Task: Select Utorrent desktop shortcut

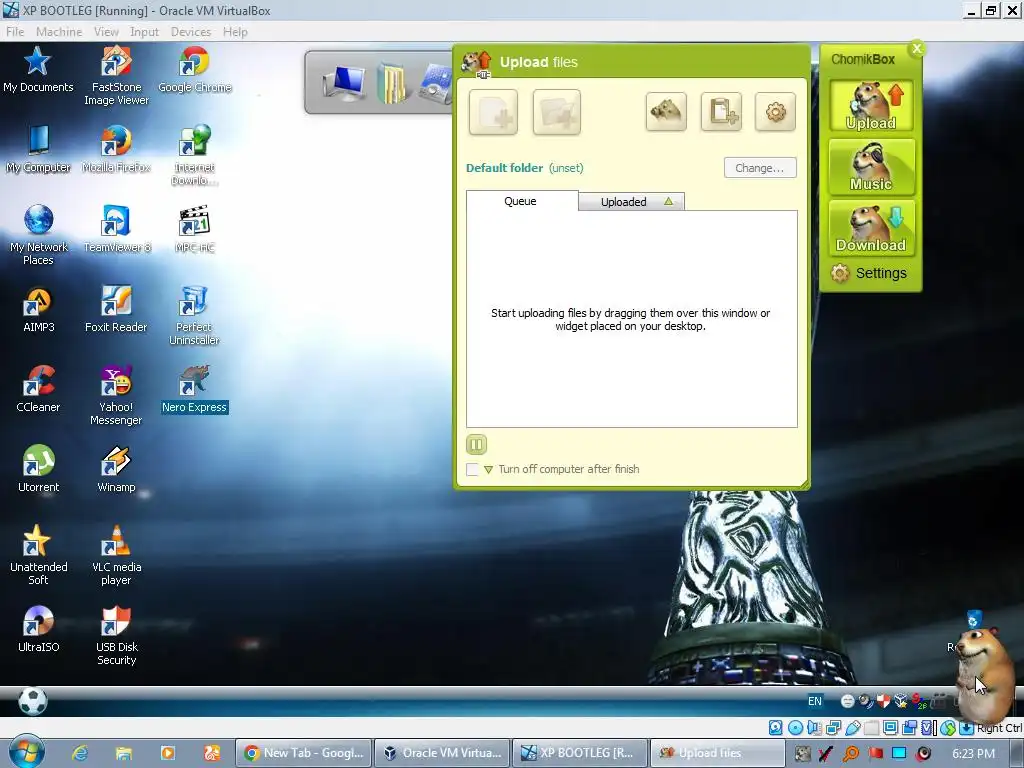Action: point(38,470)
